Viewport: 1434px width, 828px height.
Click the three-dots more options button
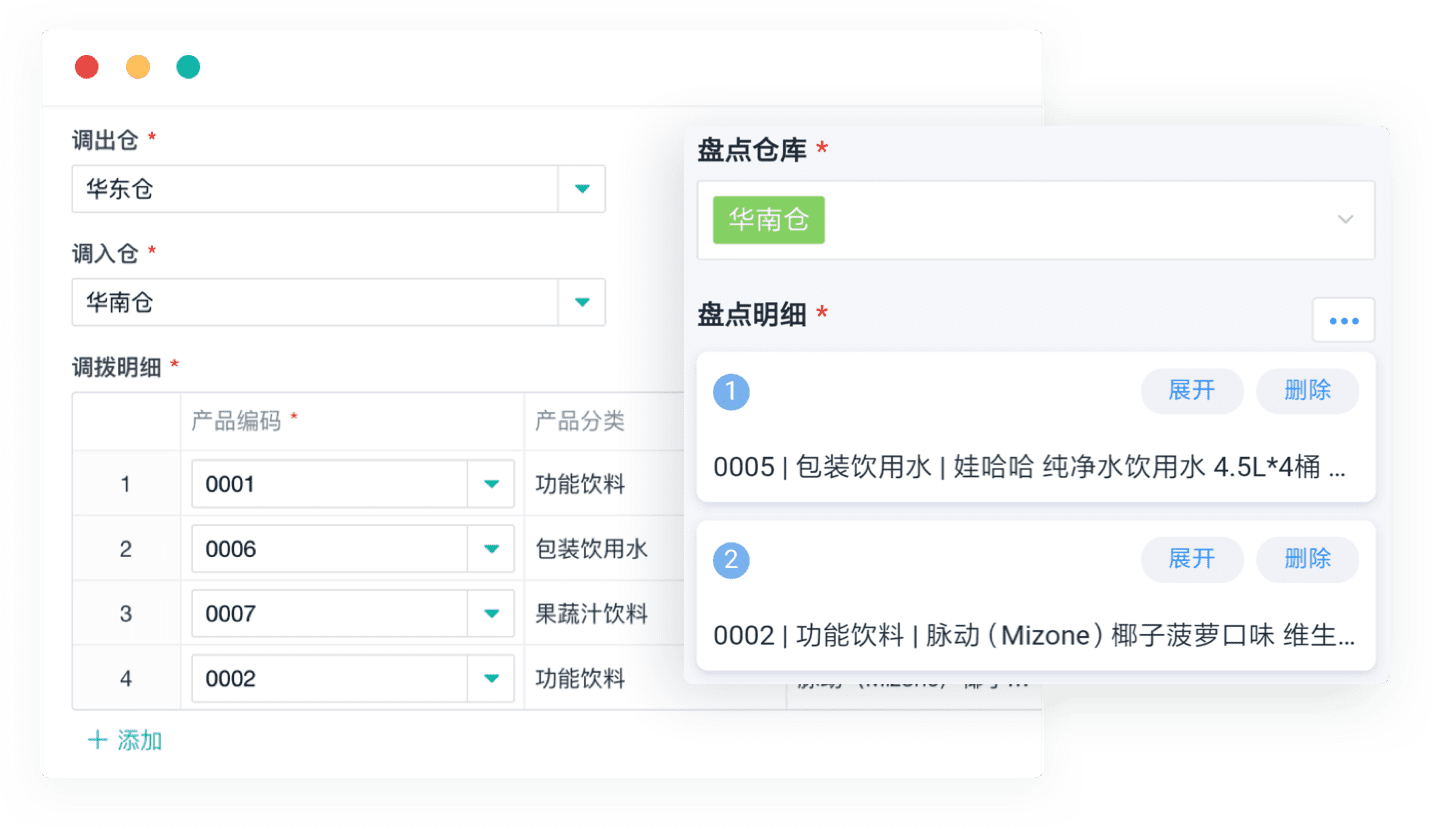click(1343, 320)
